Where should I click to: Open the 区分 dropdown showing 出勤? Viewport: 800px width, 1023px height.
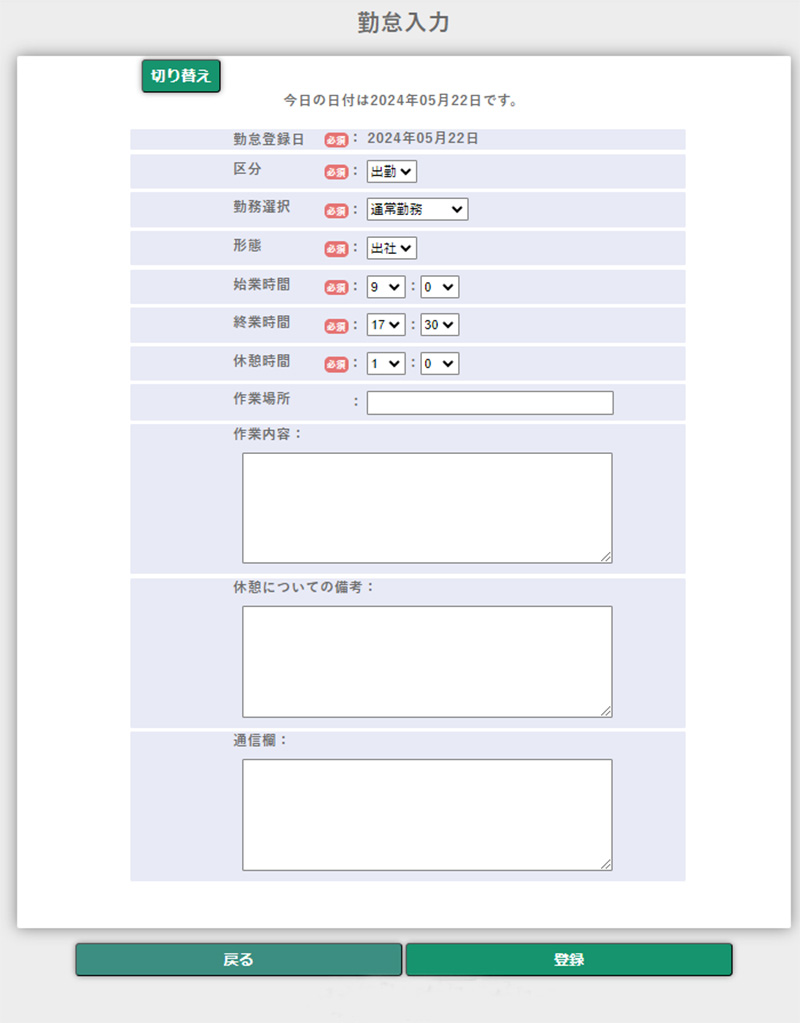coord(392,172)
